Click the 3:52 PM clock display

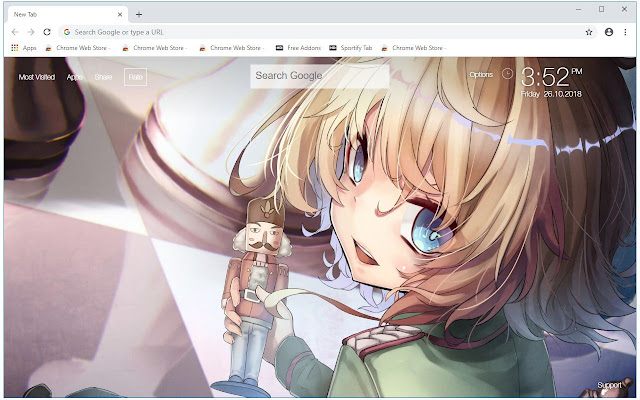point(551,77)
